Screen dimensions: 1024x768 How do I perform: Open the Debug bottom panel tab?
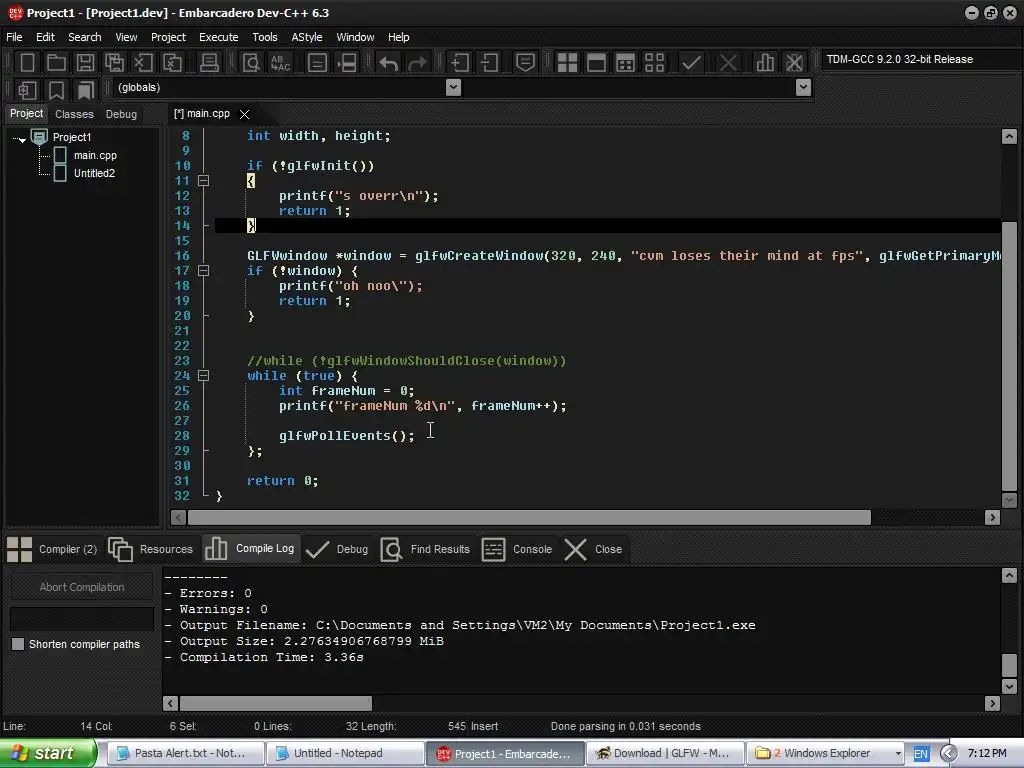tap(338, 549)
